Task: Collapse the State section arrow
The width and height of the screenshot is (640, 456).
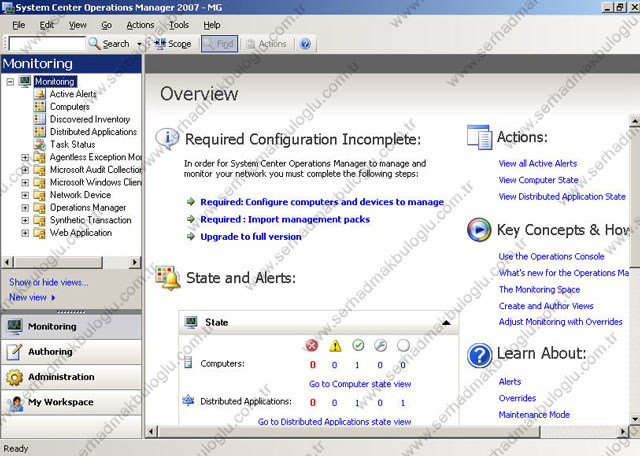Action: coord(446,323)
